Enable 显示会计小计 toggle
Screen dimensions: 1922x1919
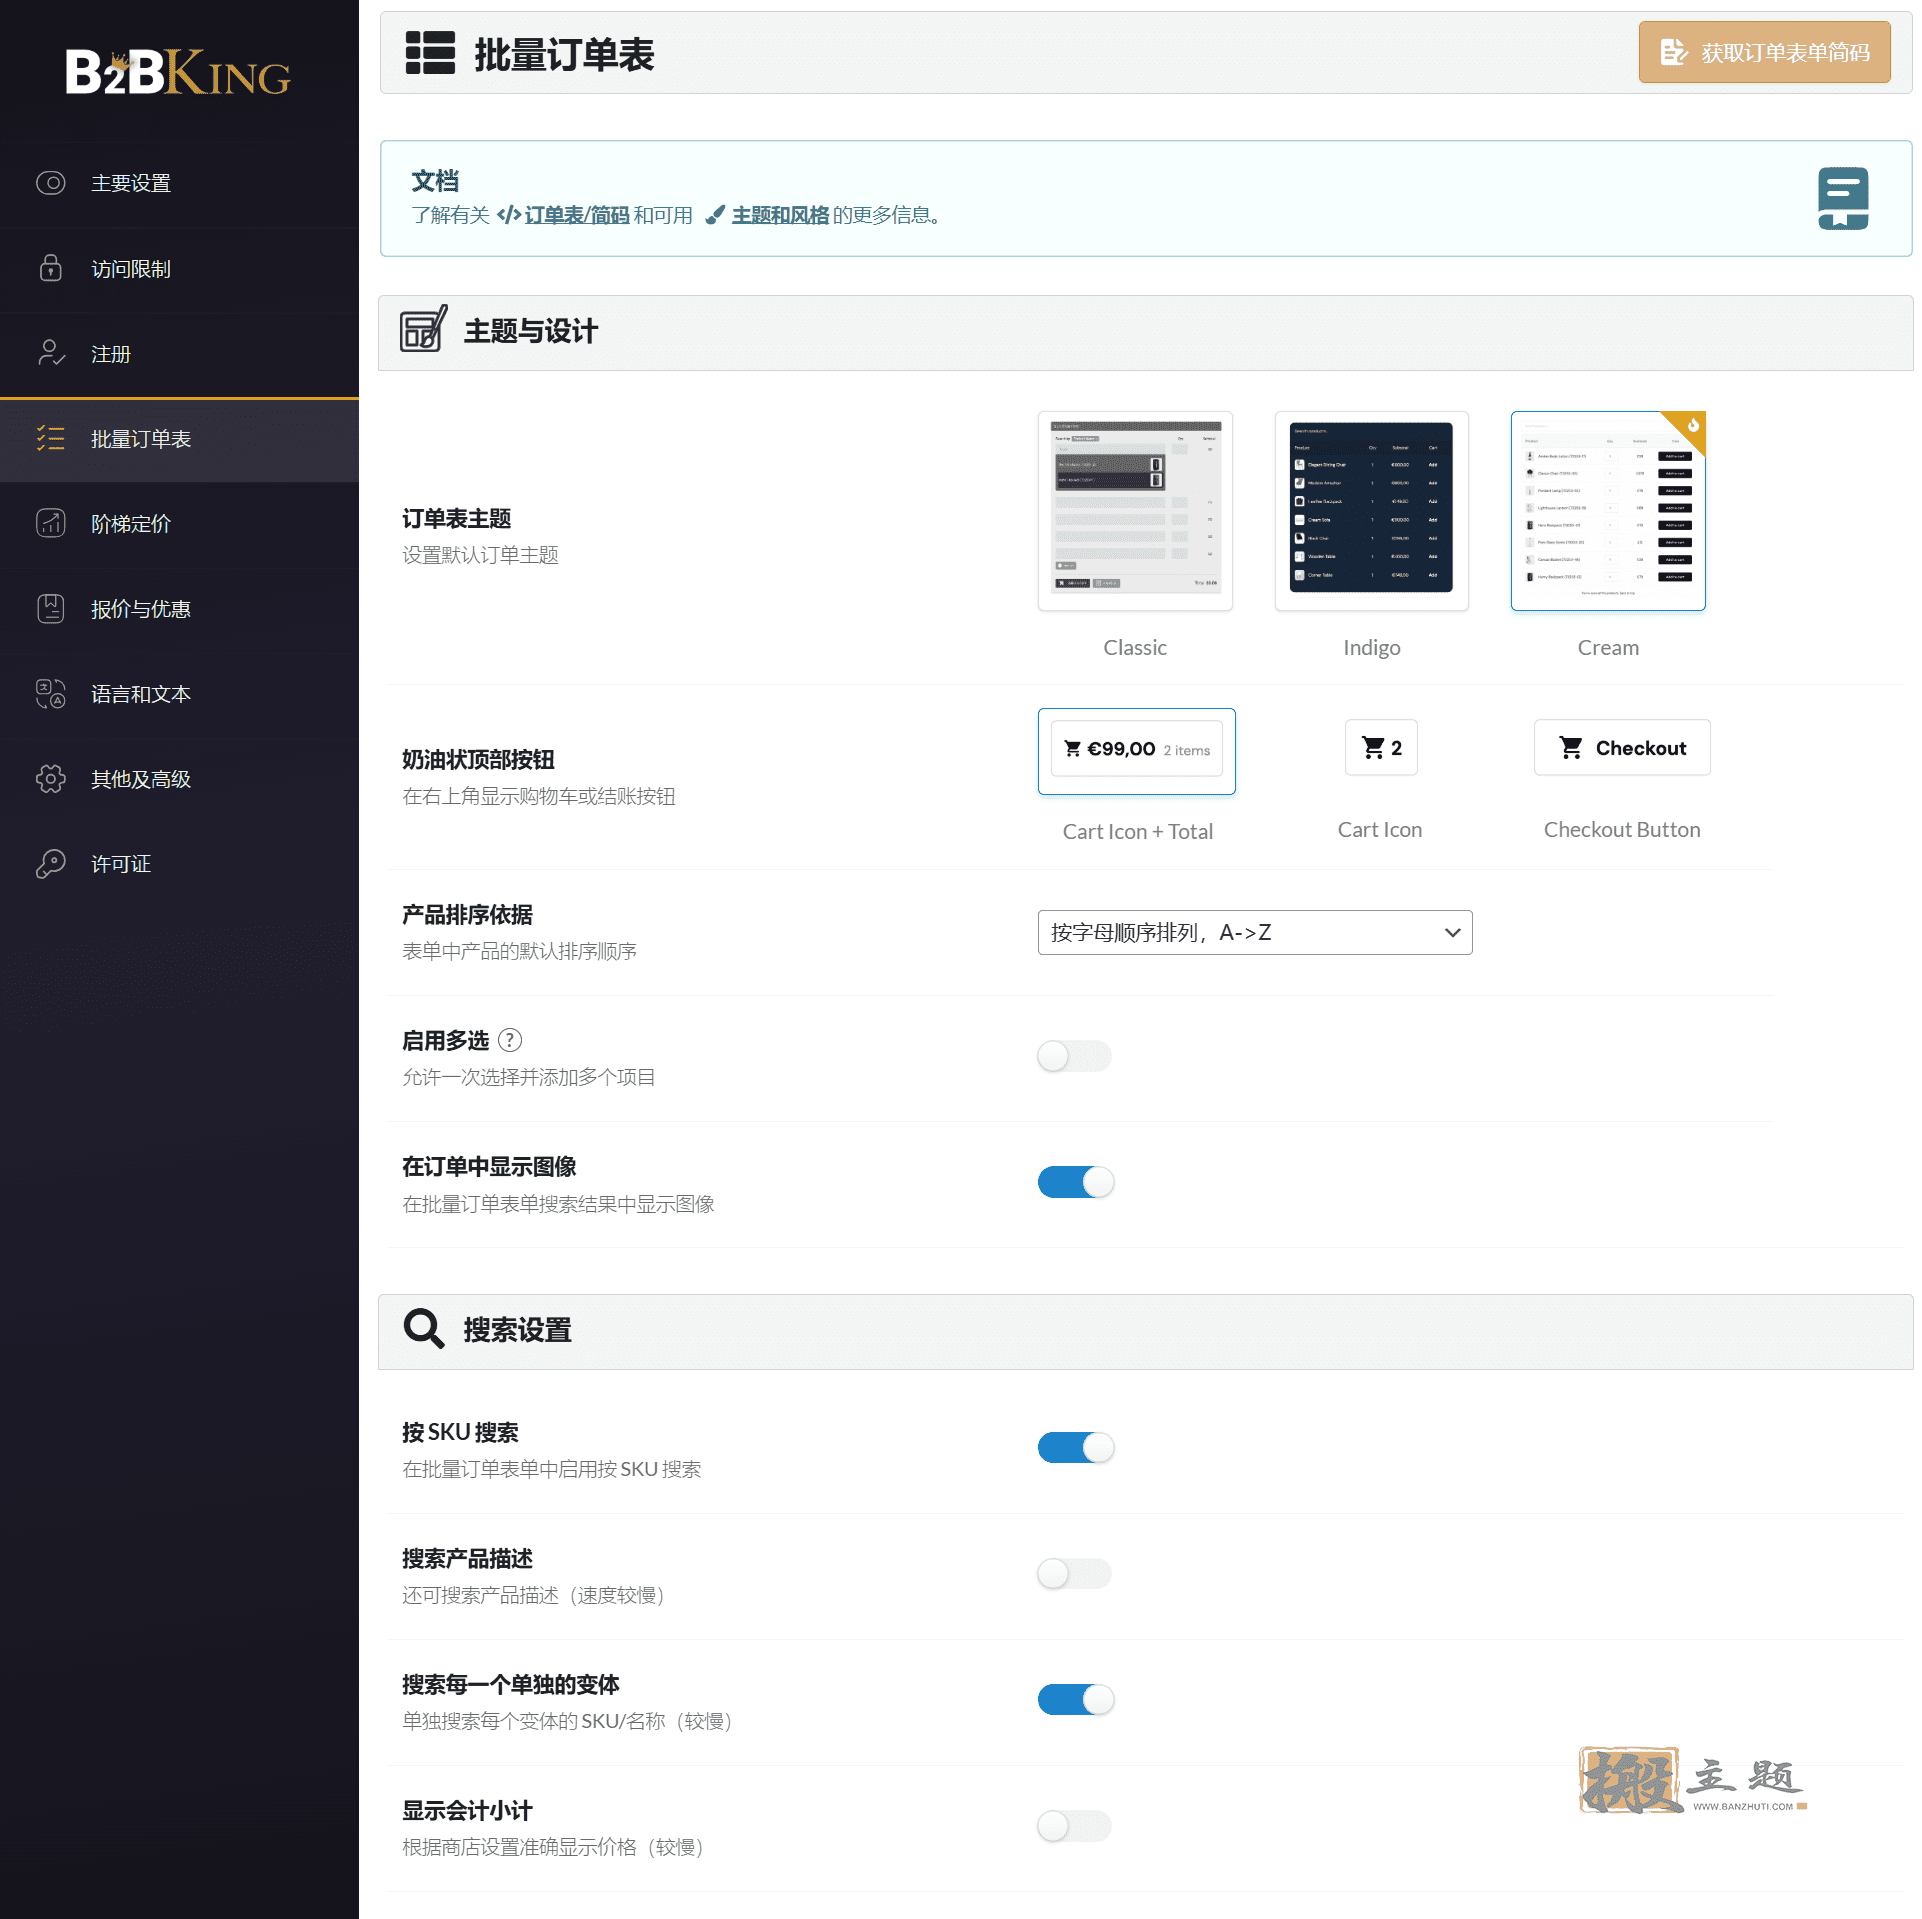(x=1075, y=1826)
